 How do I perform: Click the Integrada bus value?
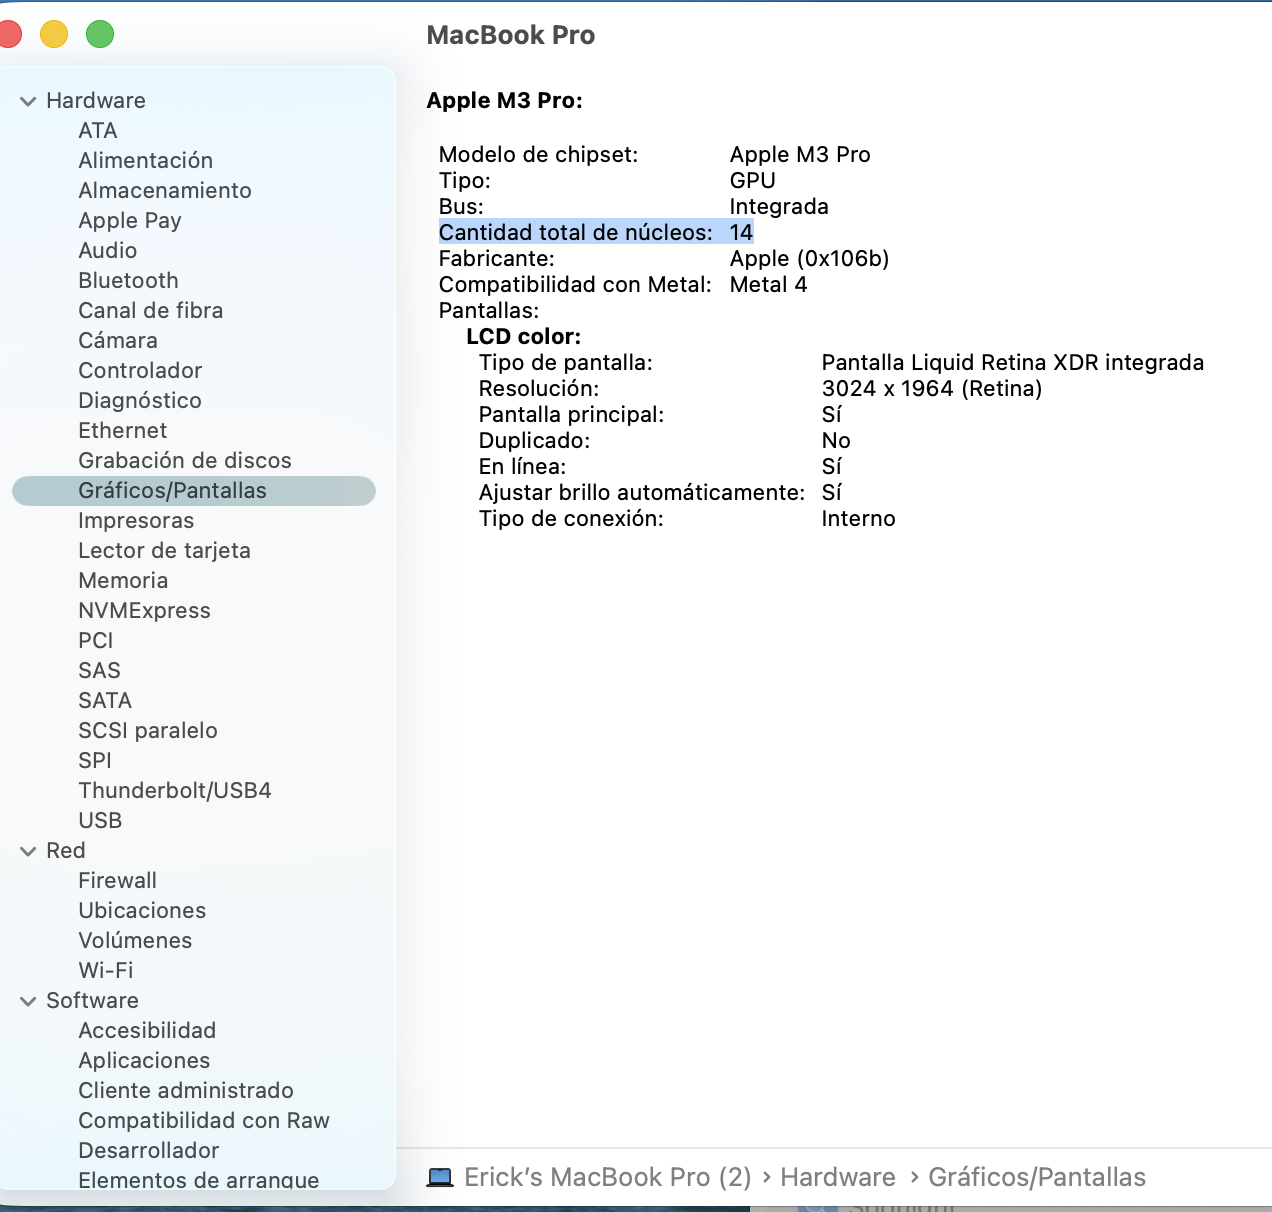tap(779, 207)
